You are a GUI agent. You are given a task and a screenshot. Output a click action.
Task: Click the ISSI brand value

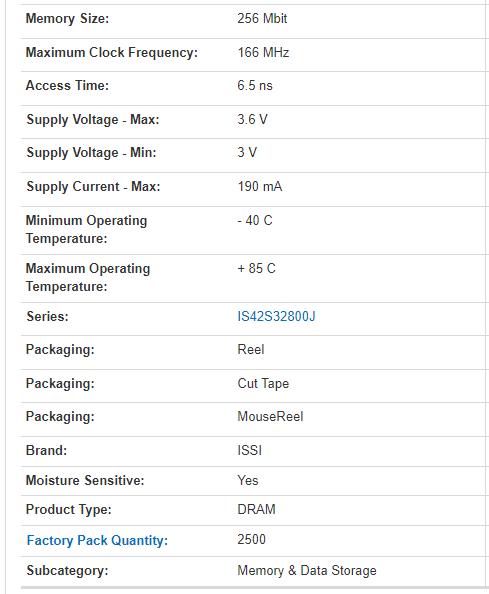(x=250, y=450)
